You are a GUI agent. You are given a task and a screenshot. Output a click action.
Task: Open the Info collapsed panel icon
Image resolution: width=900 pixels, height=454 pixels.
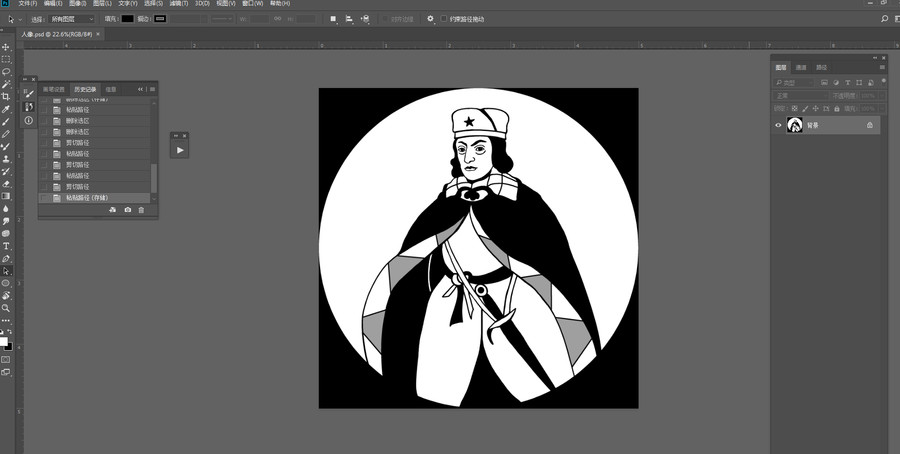coord(29,121)
